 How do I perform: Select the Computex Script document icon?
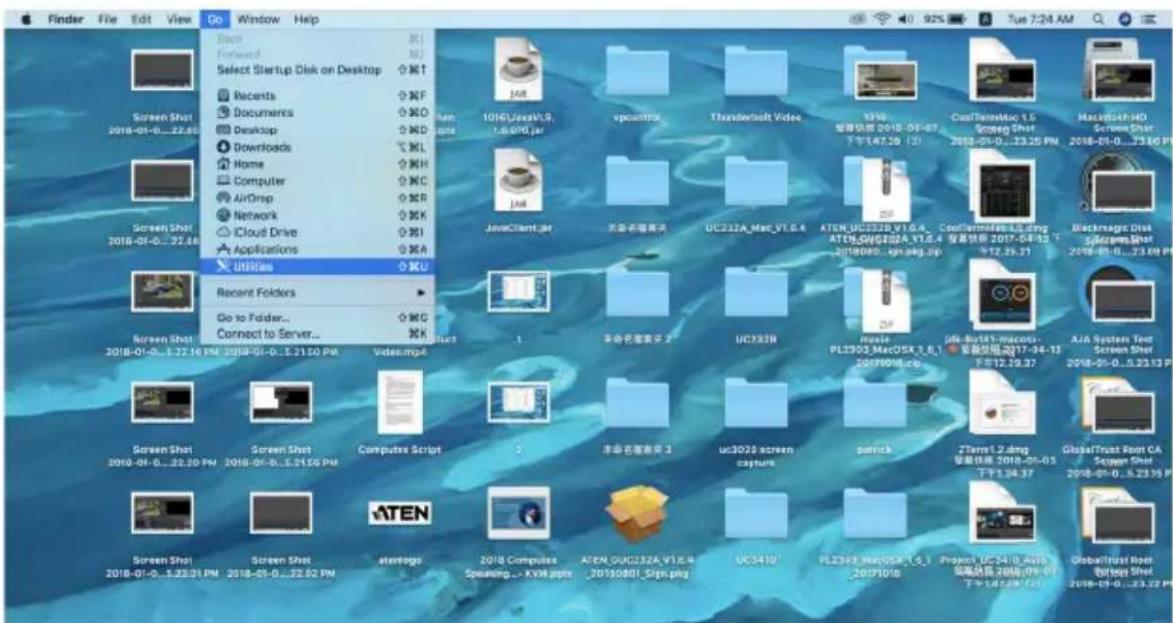pyautogui.click(x=399, y=402)
